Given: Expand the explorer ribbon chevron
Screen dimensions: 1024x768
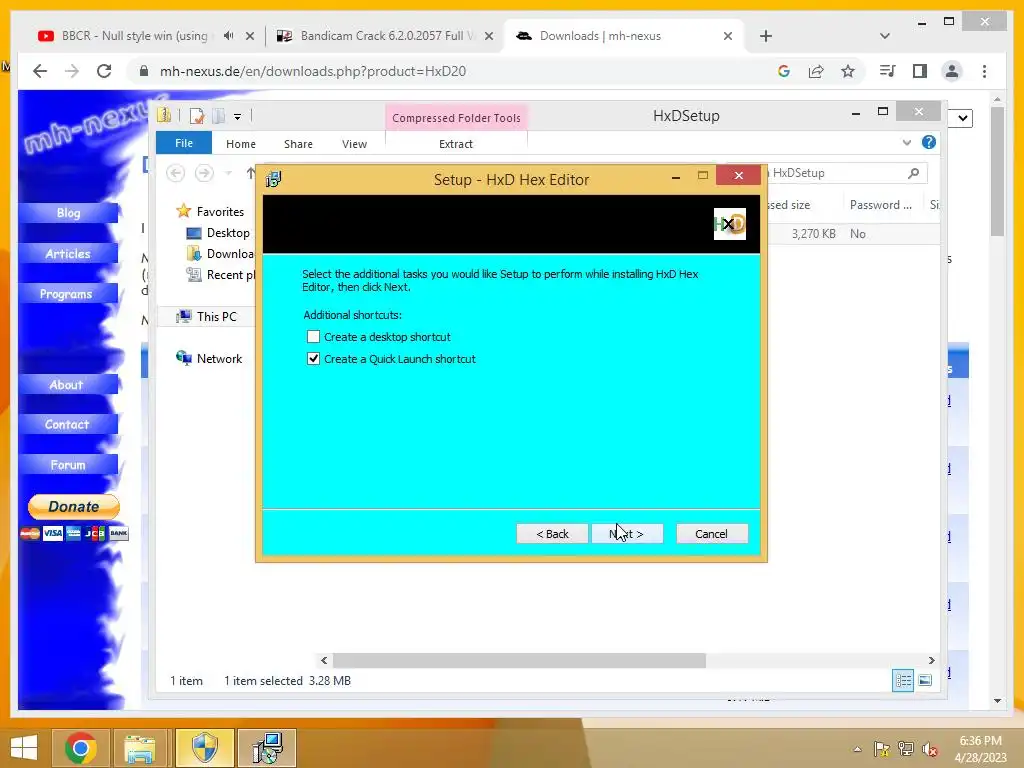Looking at the screenshot, I should [906, 142].
